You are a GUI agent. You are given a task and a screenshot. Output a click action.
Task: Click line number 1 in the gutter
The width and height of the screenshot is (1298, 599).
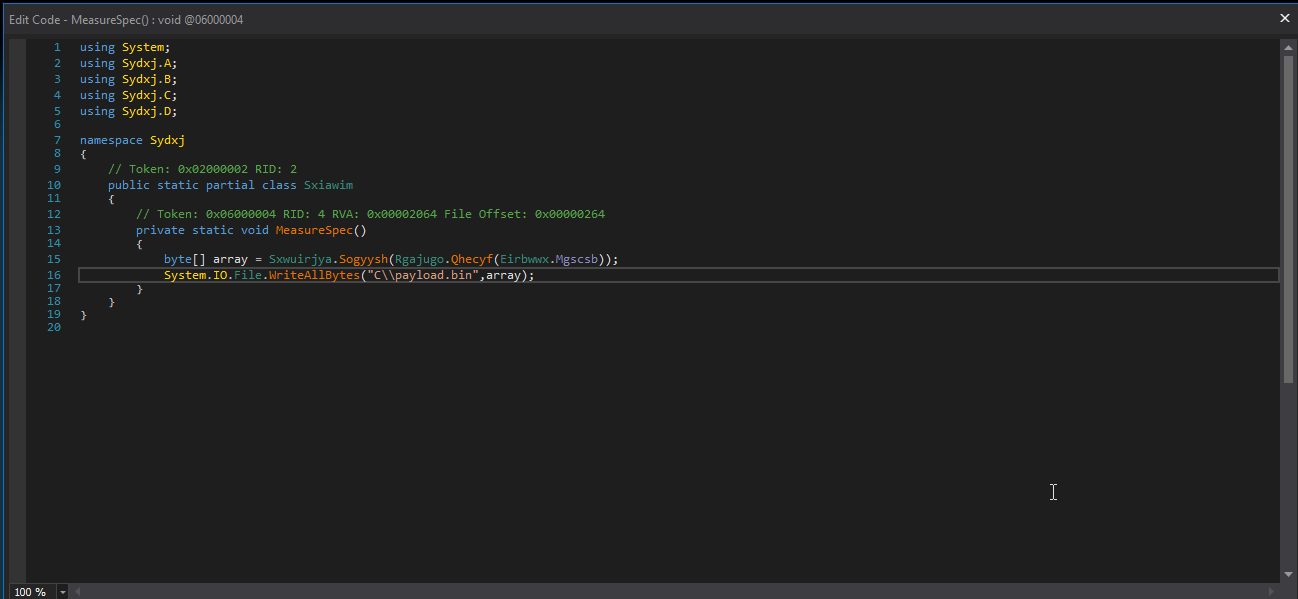(x=57, y=46)
